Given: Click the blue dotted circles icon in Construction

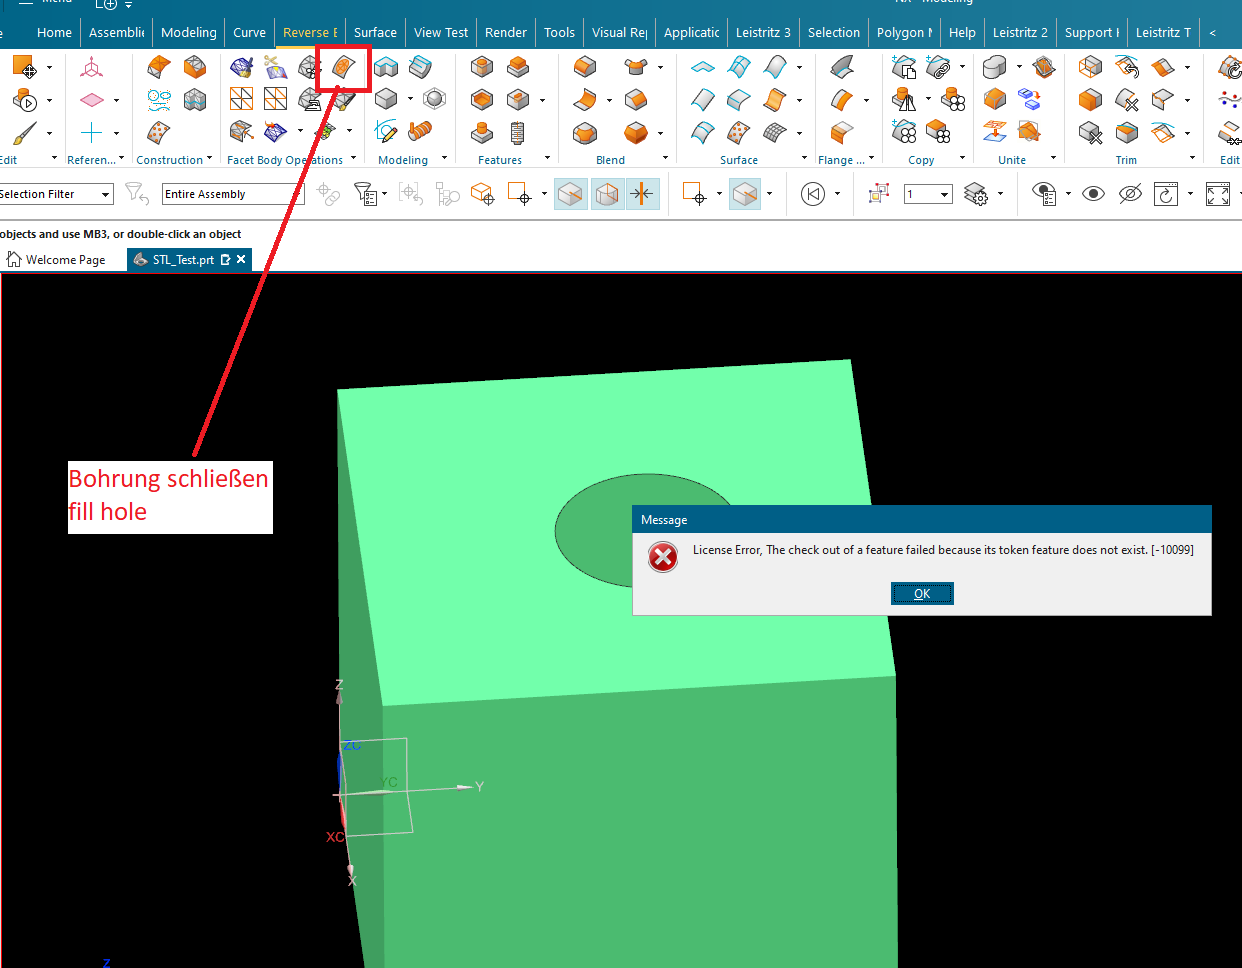Looking at the screenshot, I should point(159,100).
